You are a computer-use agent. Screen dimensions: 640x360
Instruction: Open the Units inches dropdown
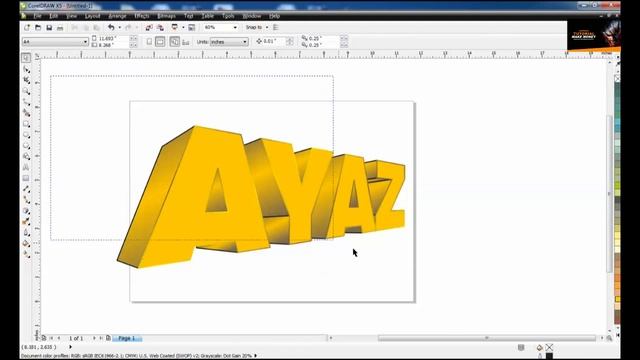(x=244, y=42)
